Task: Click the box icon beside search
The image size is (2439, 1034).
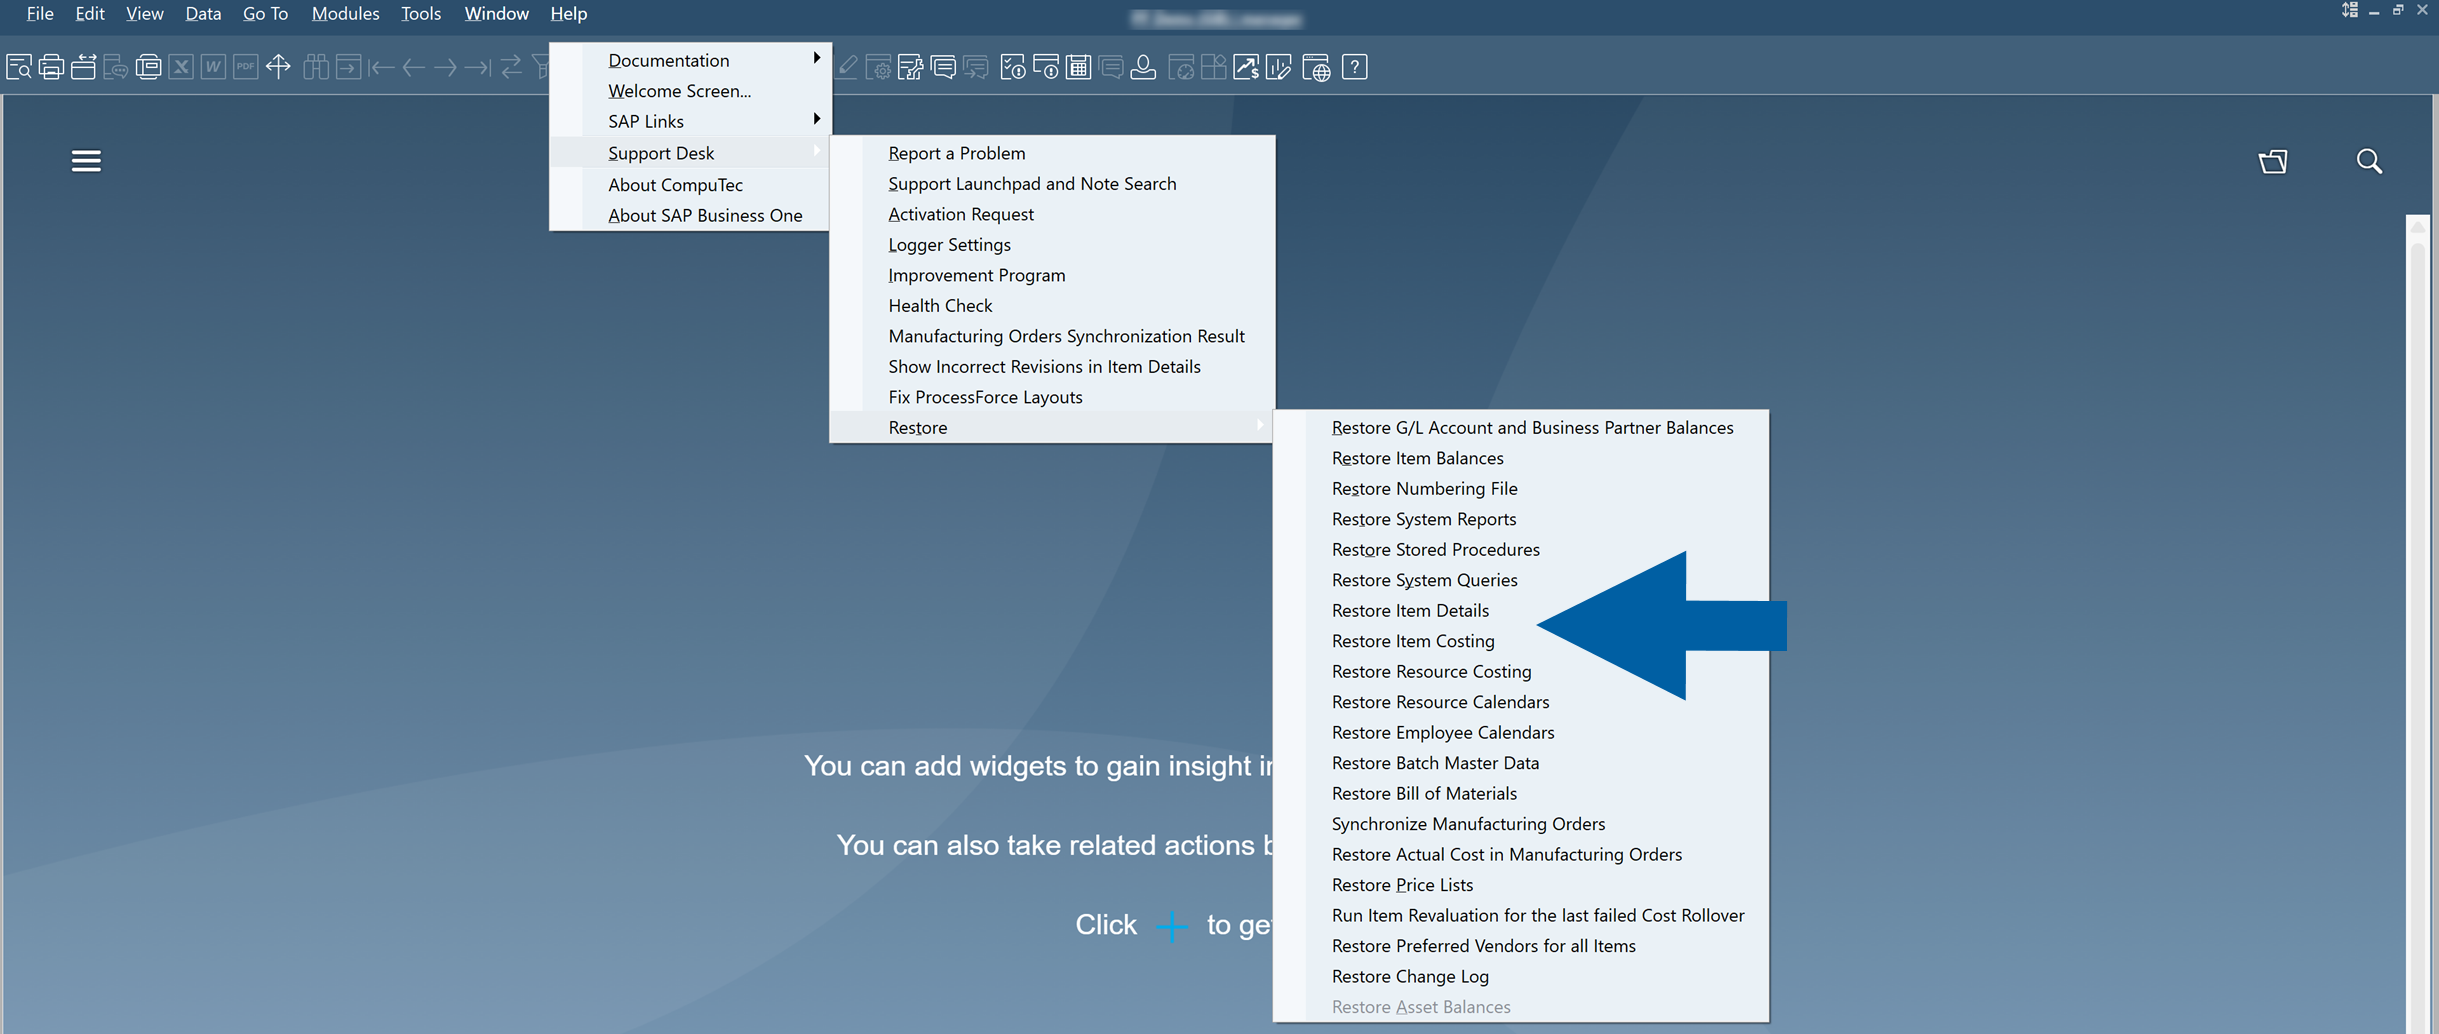Action: [2273, 161]
